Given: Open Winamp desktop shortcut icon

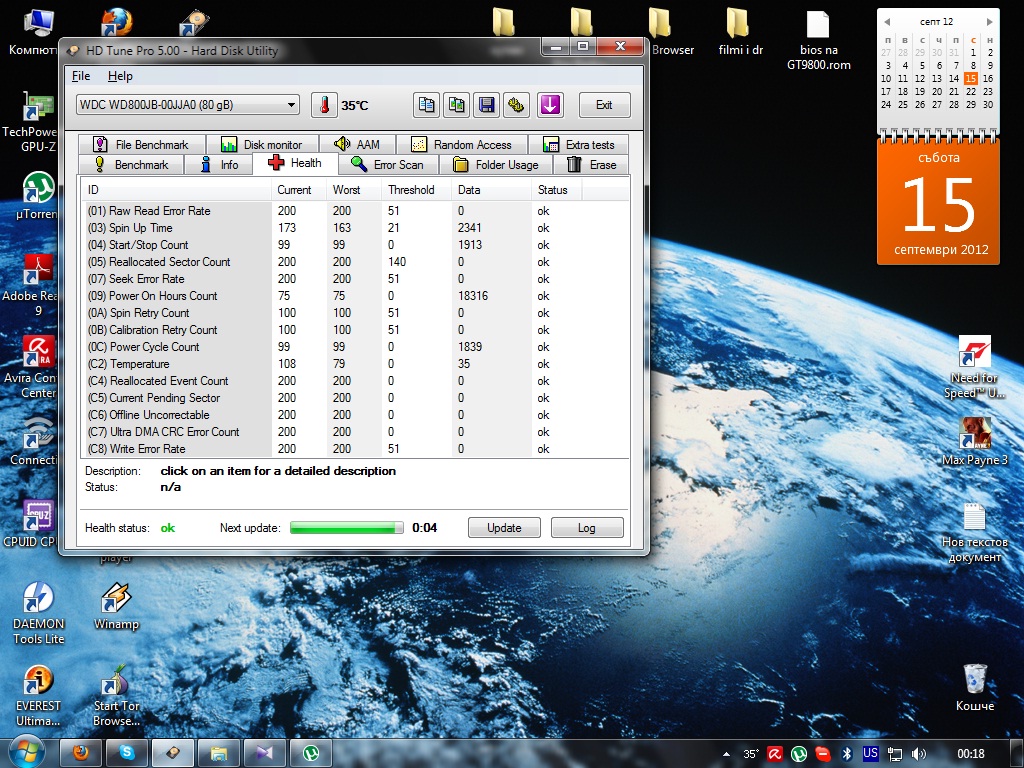Looking at the screenshot, I should (x=116, y=598).
